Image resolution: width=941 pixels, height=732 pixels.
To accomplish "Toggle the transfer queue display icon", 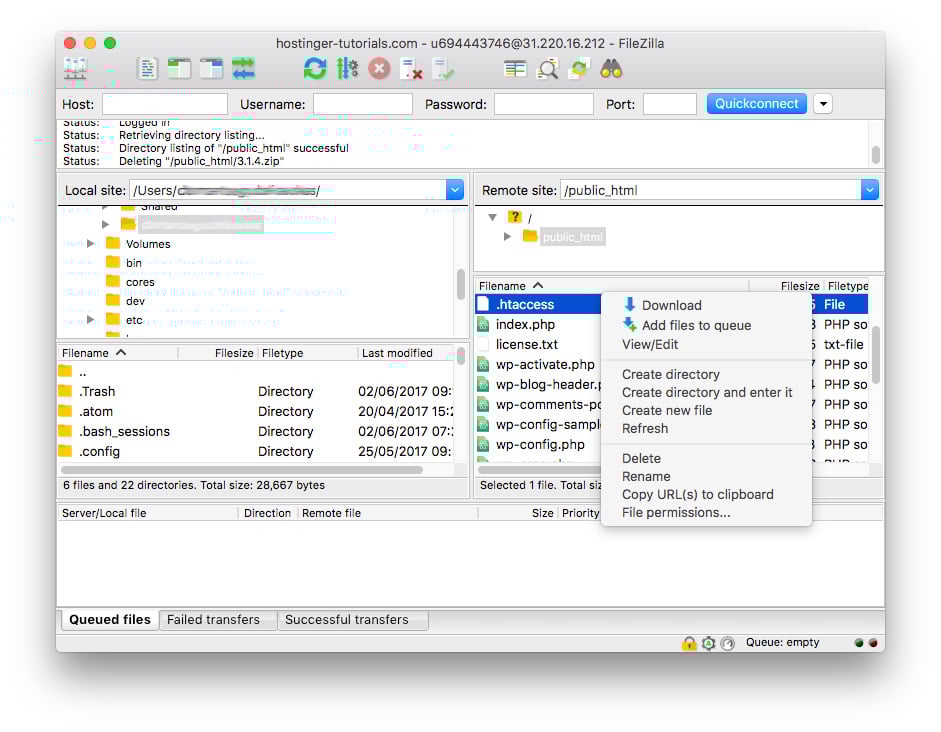I will pos(244,69).
